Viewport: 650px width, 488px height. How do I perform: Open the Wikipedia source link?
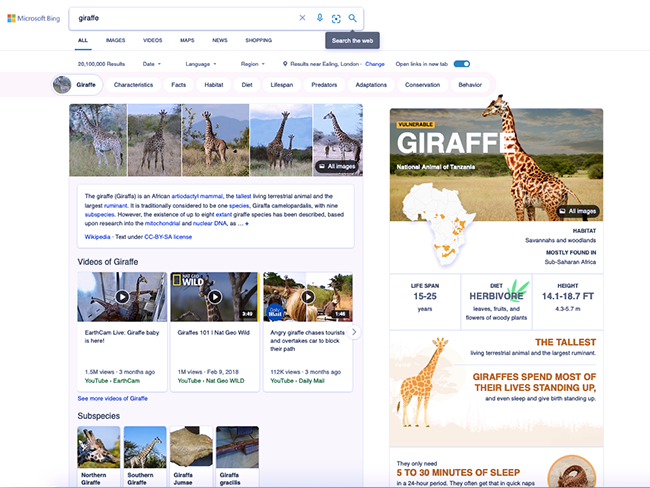click(97, 237)
